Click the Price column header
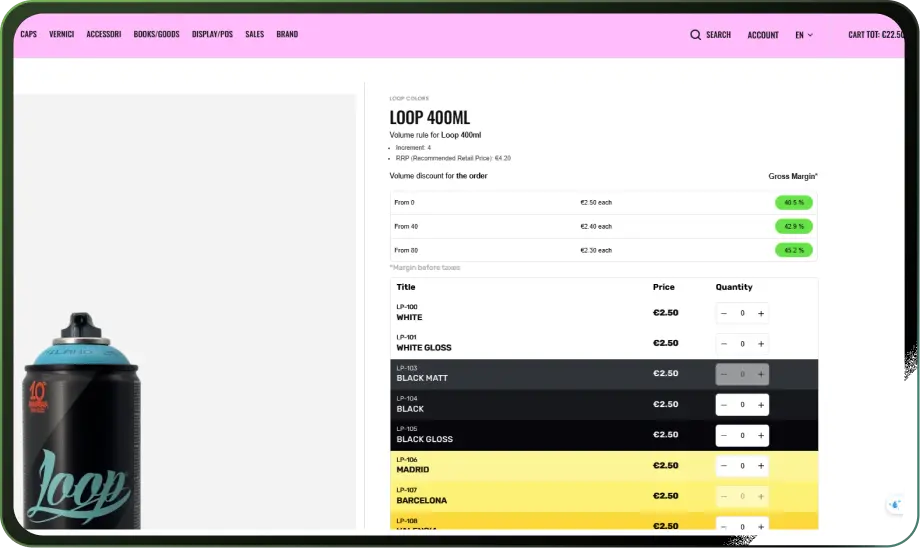Viewport: 920px width, 548px height. coord(664,287)
